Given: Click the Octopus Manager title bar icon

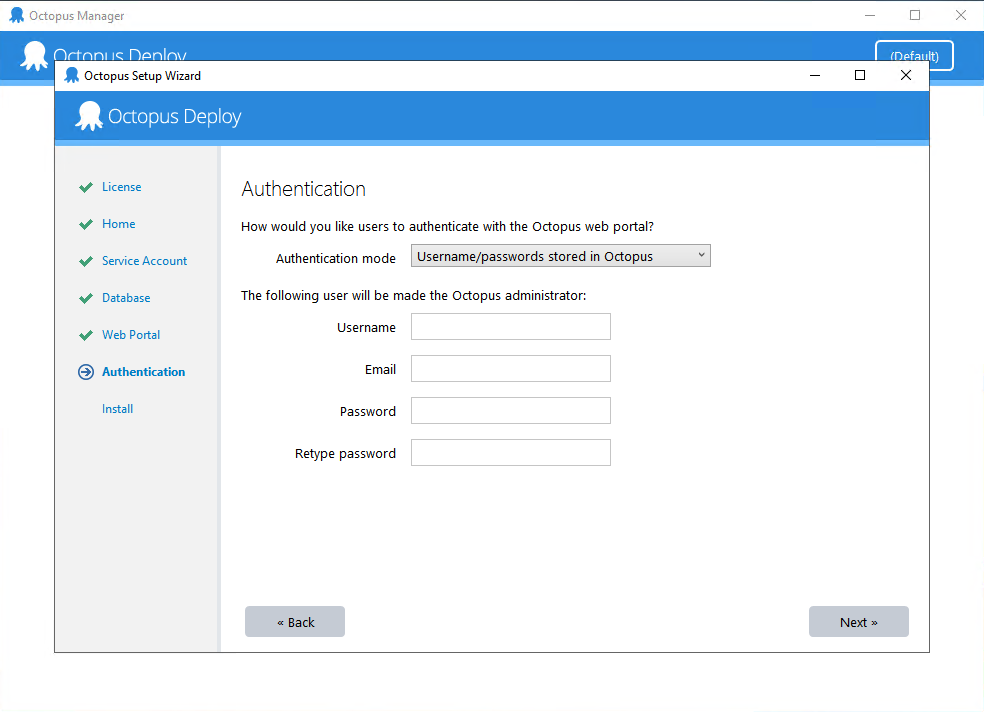Looking at the screenshot, I should point(17,15).
